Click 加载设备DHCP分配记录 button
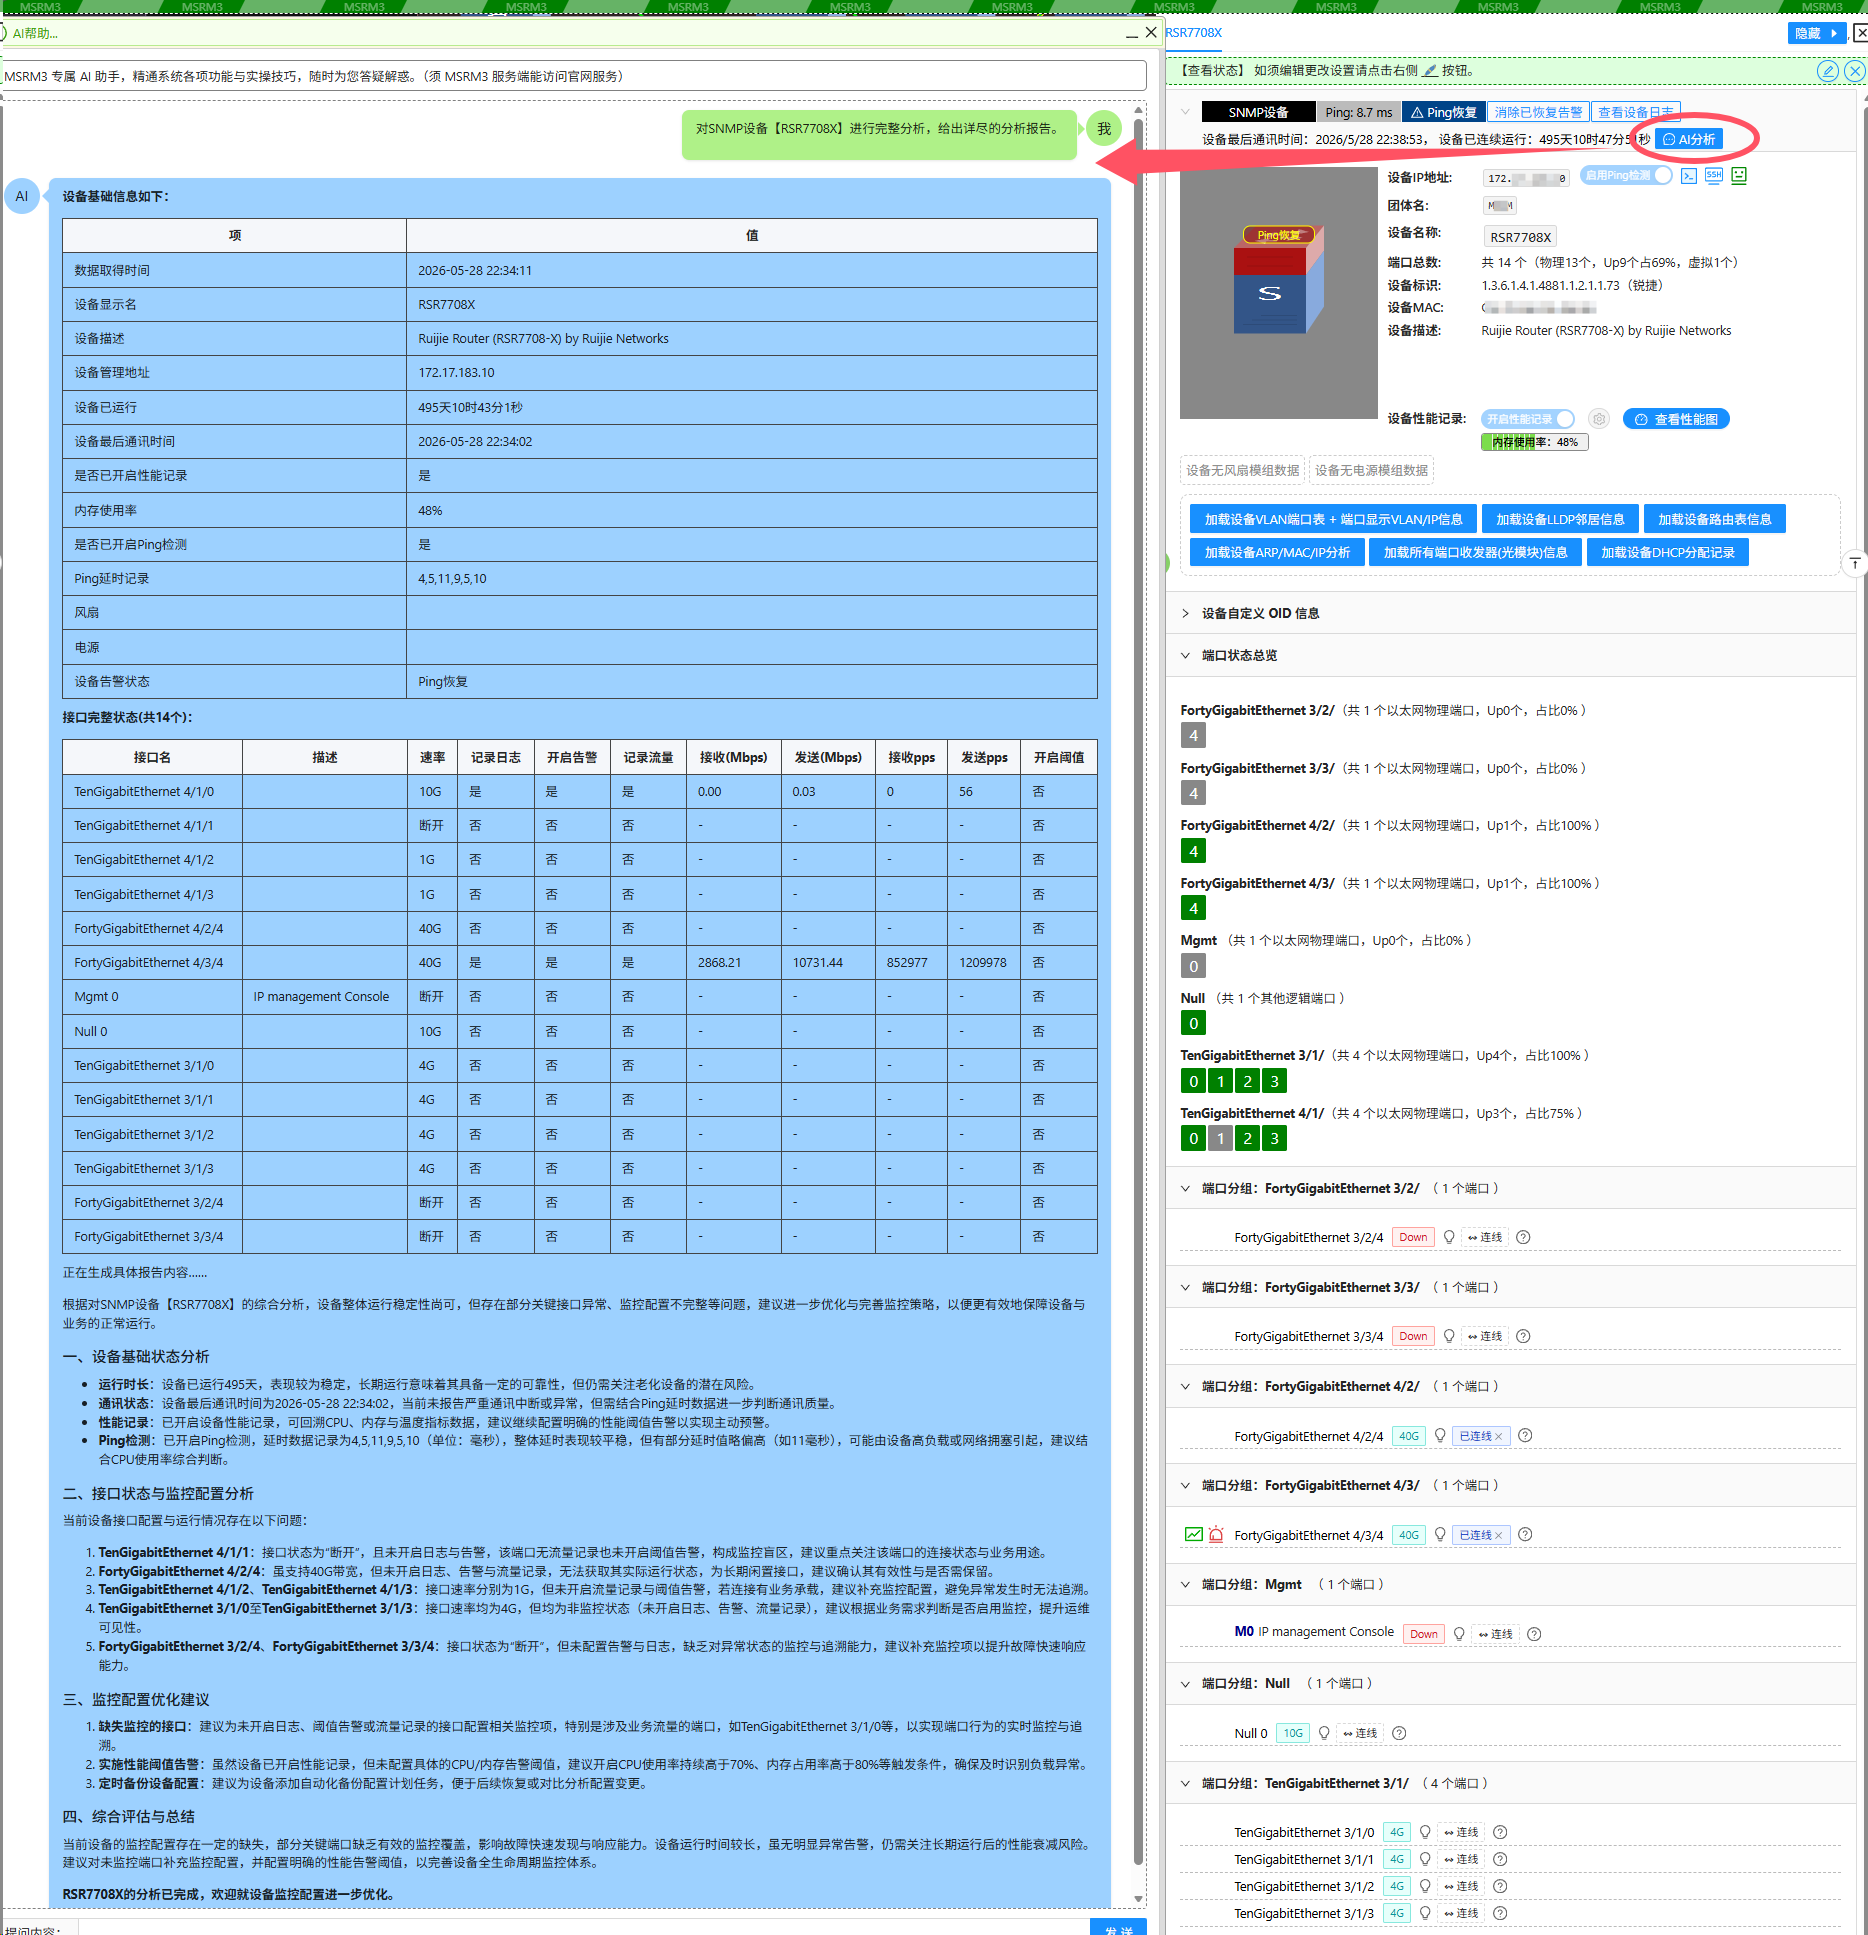The image size is (1868, 1935). 1668,553
